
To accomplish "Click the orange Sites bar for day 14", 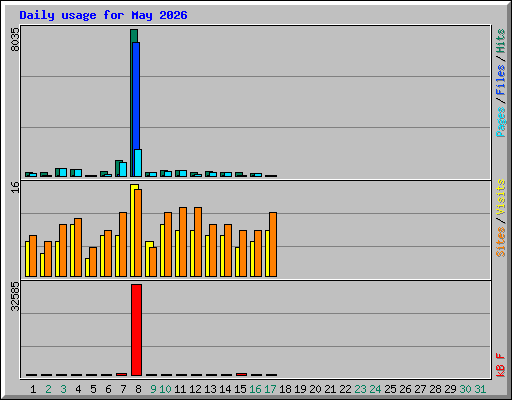I will click(228, 250).
